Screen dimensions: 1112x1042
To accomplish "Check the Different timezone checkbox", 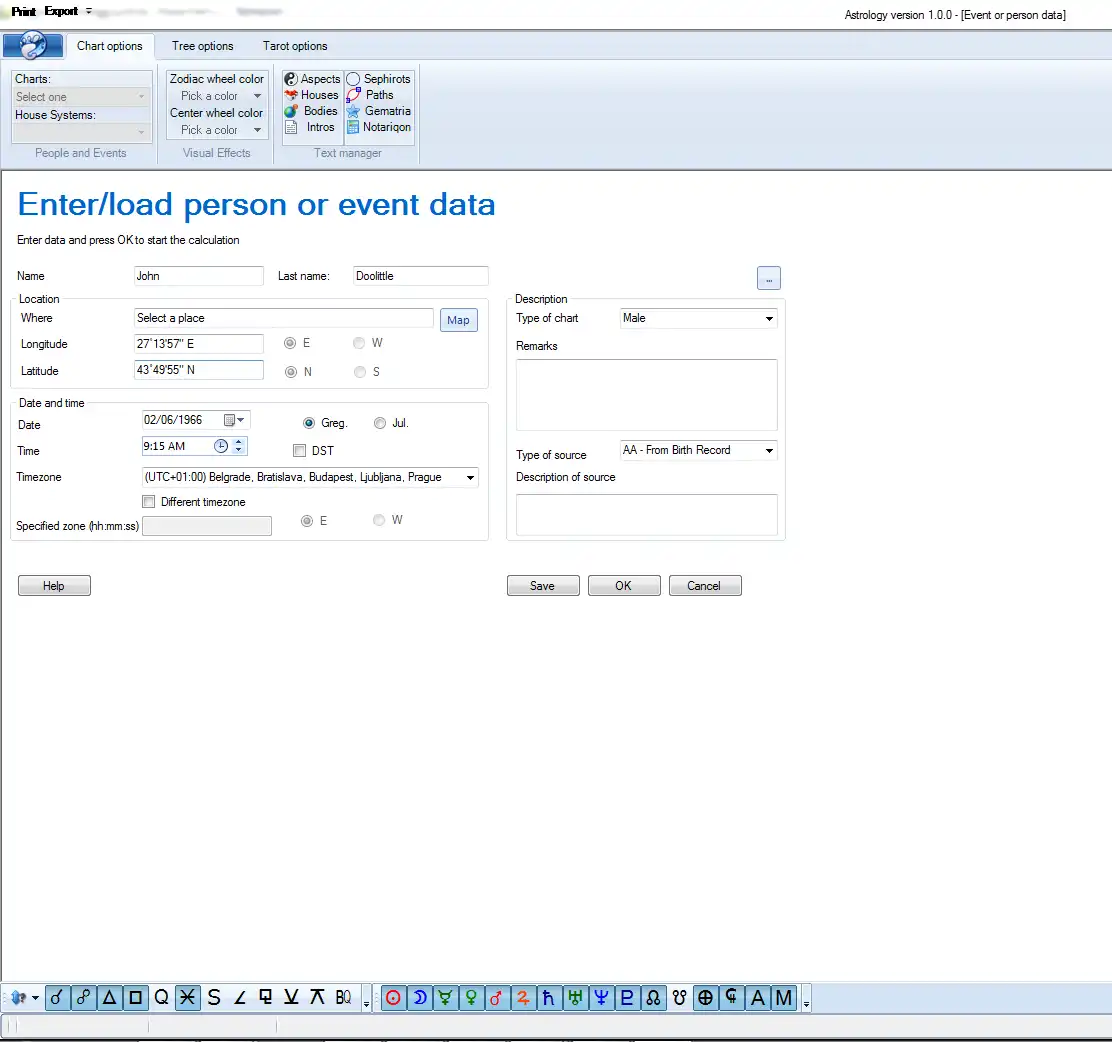I will 149,501.
